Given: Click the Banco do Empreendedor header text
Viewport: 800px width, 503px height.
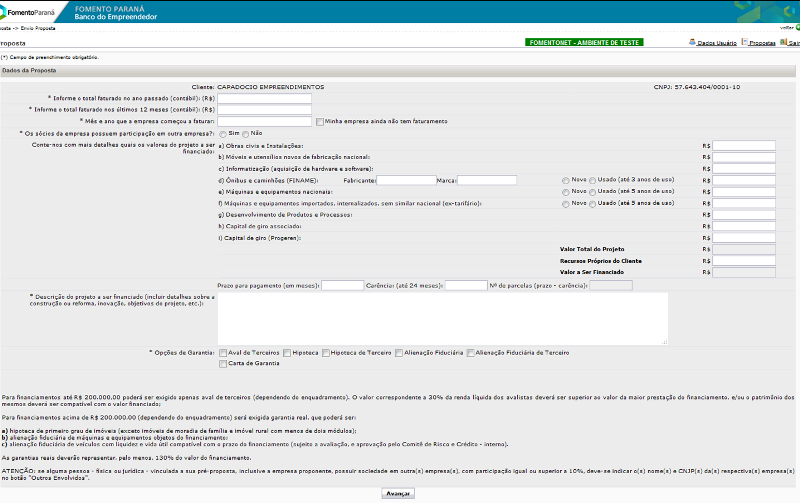Looking at the screenshot, I should (x=115, y=17).
